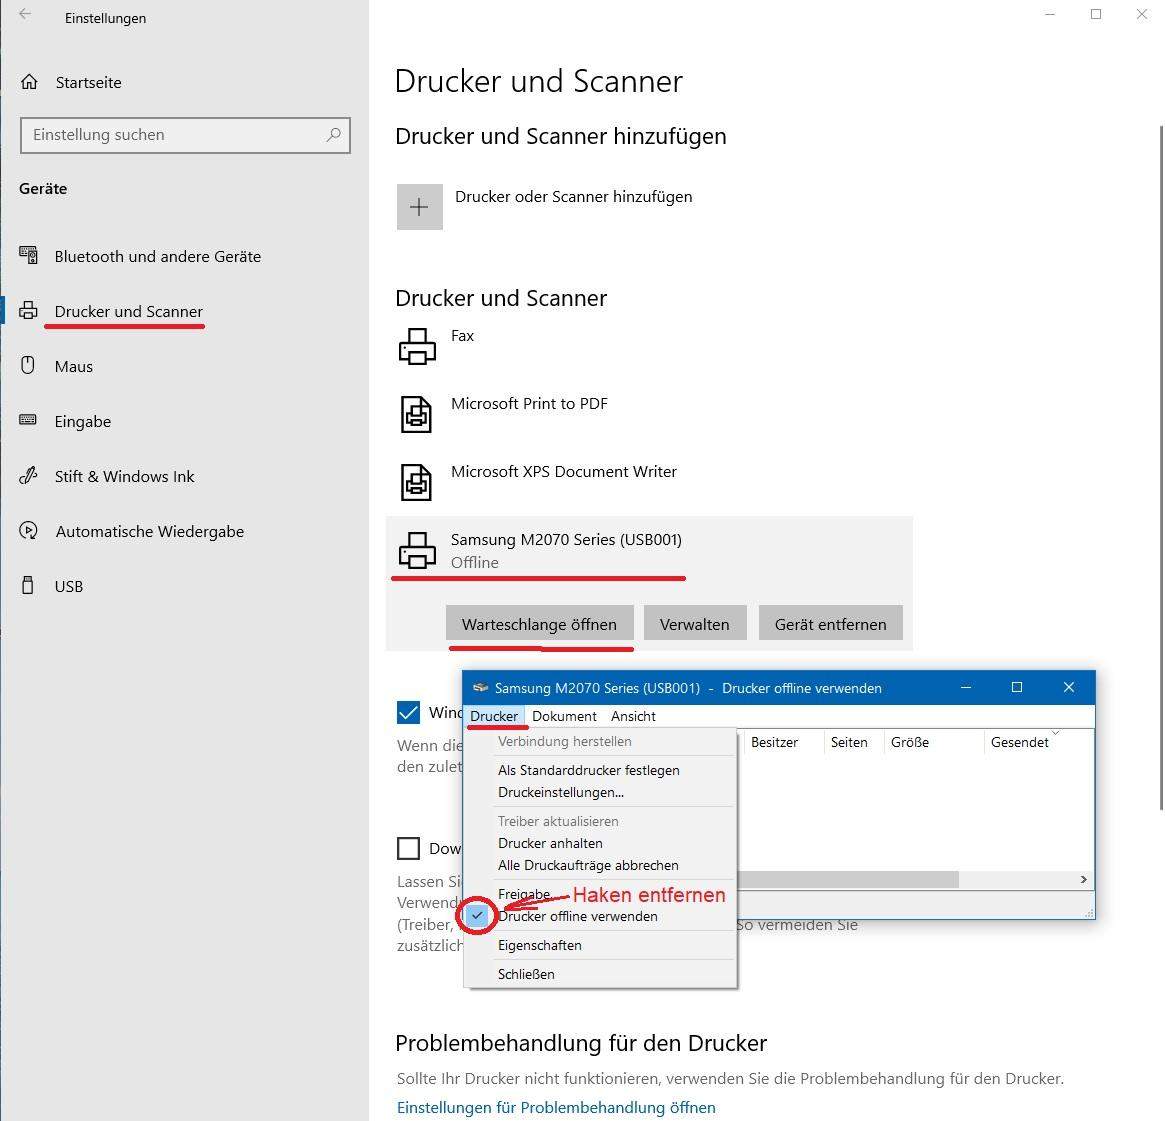This screenshot has height=1121, width=1165.
Task: Click the back arrow in Einstellungen
Action: click(25, 14)
